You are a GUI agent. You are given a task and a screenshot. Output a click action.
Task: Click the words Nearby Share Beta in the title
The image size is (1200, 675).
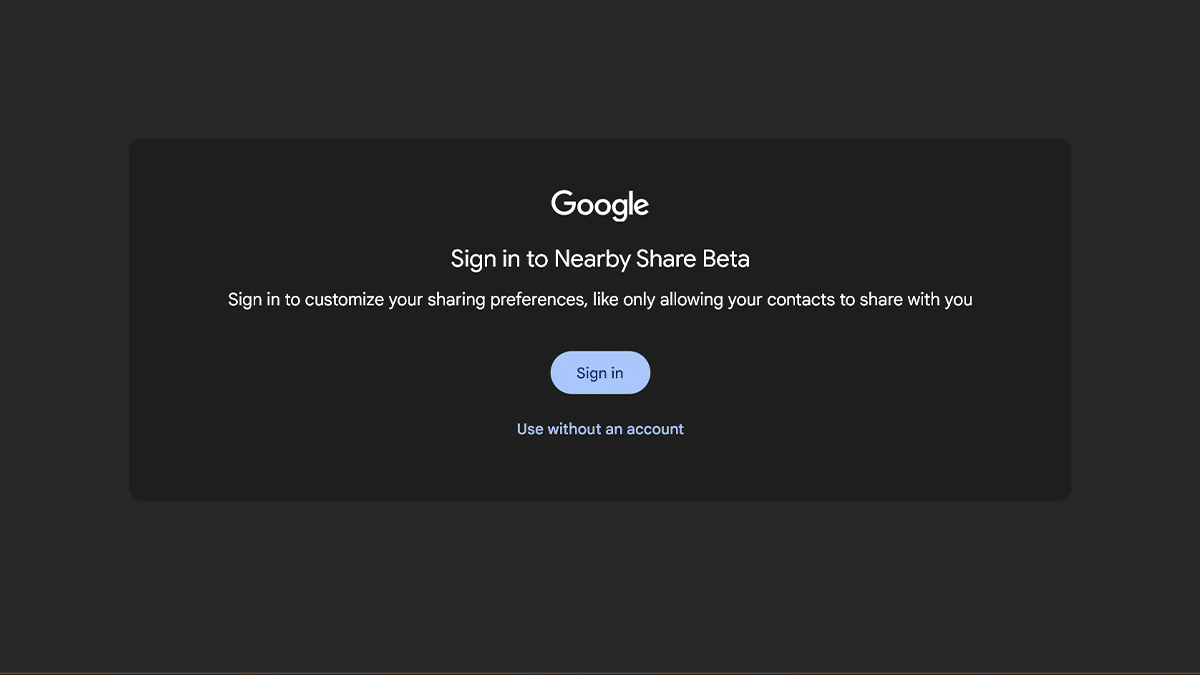(651, 259)
